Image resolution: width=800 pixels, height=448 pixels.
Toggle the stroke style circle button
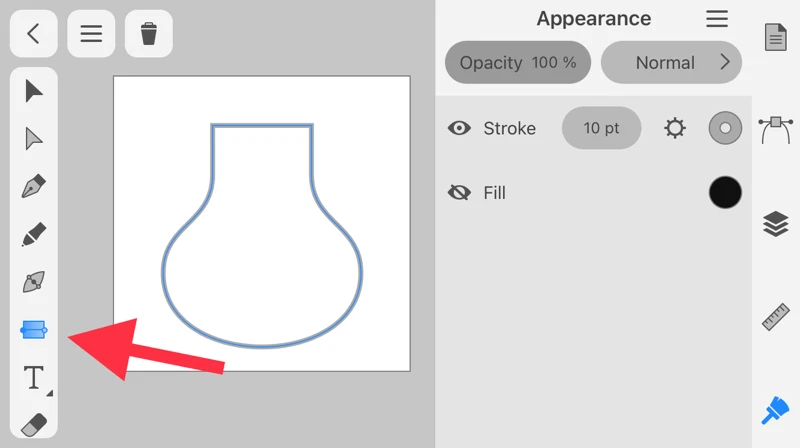point(725,128)
